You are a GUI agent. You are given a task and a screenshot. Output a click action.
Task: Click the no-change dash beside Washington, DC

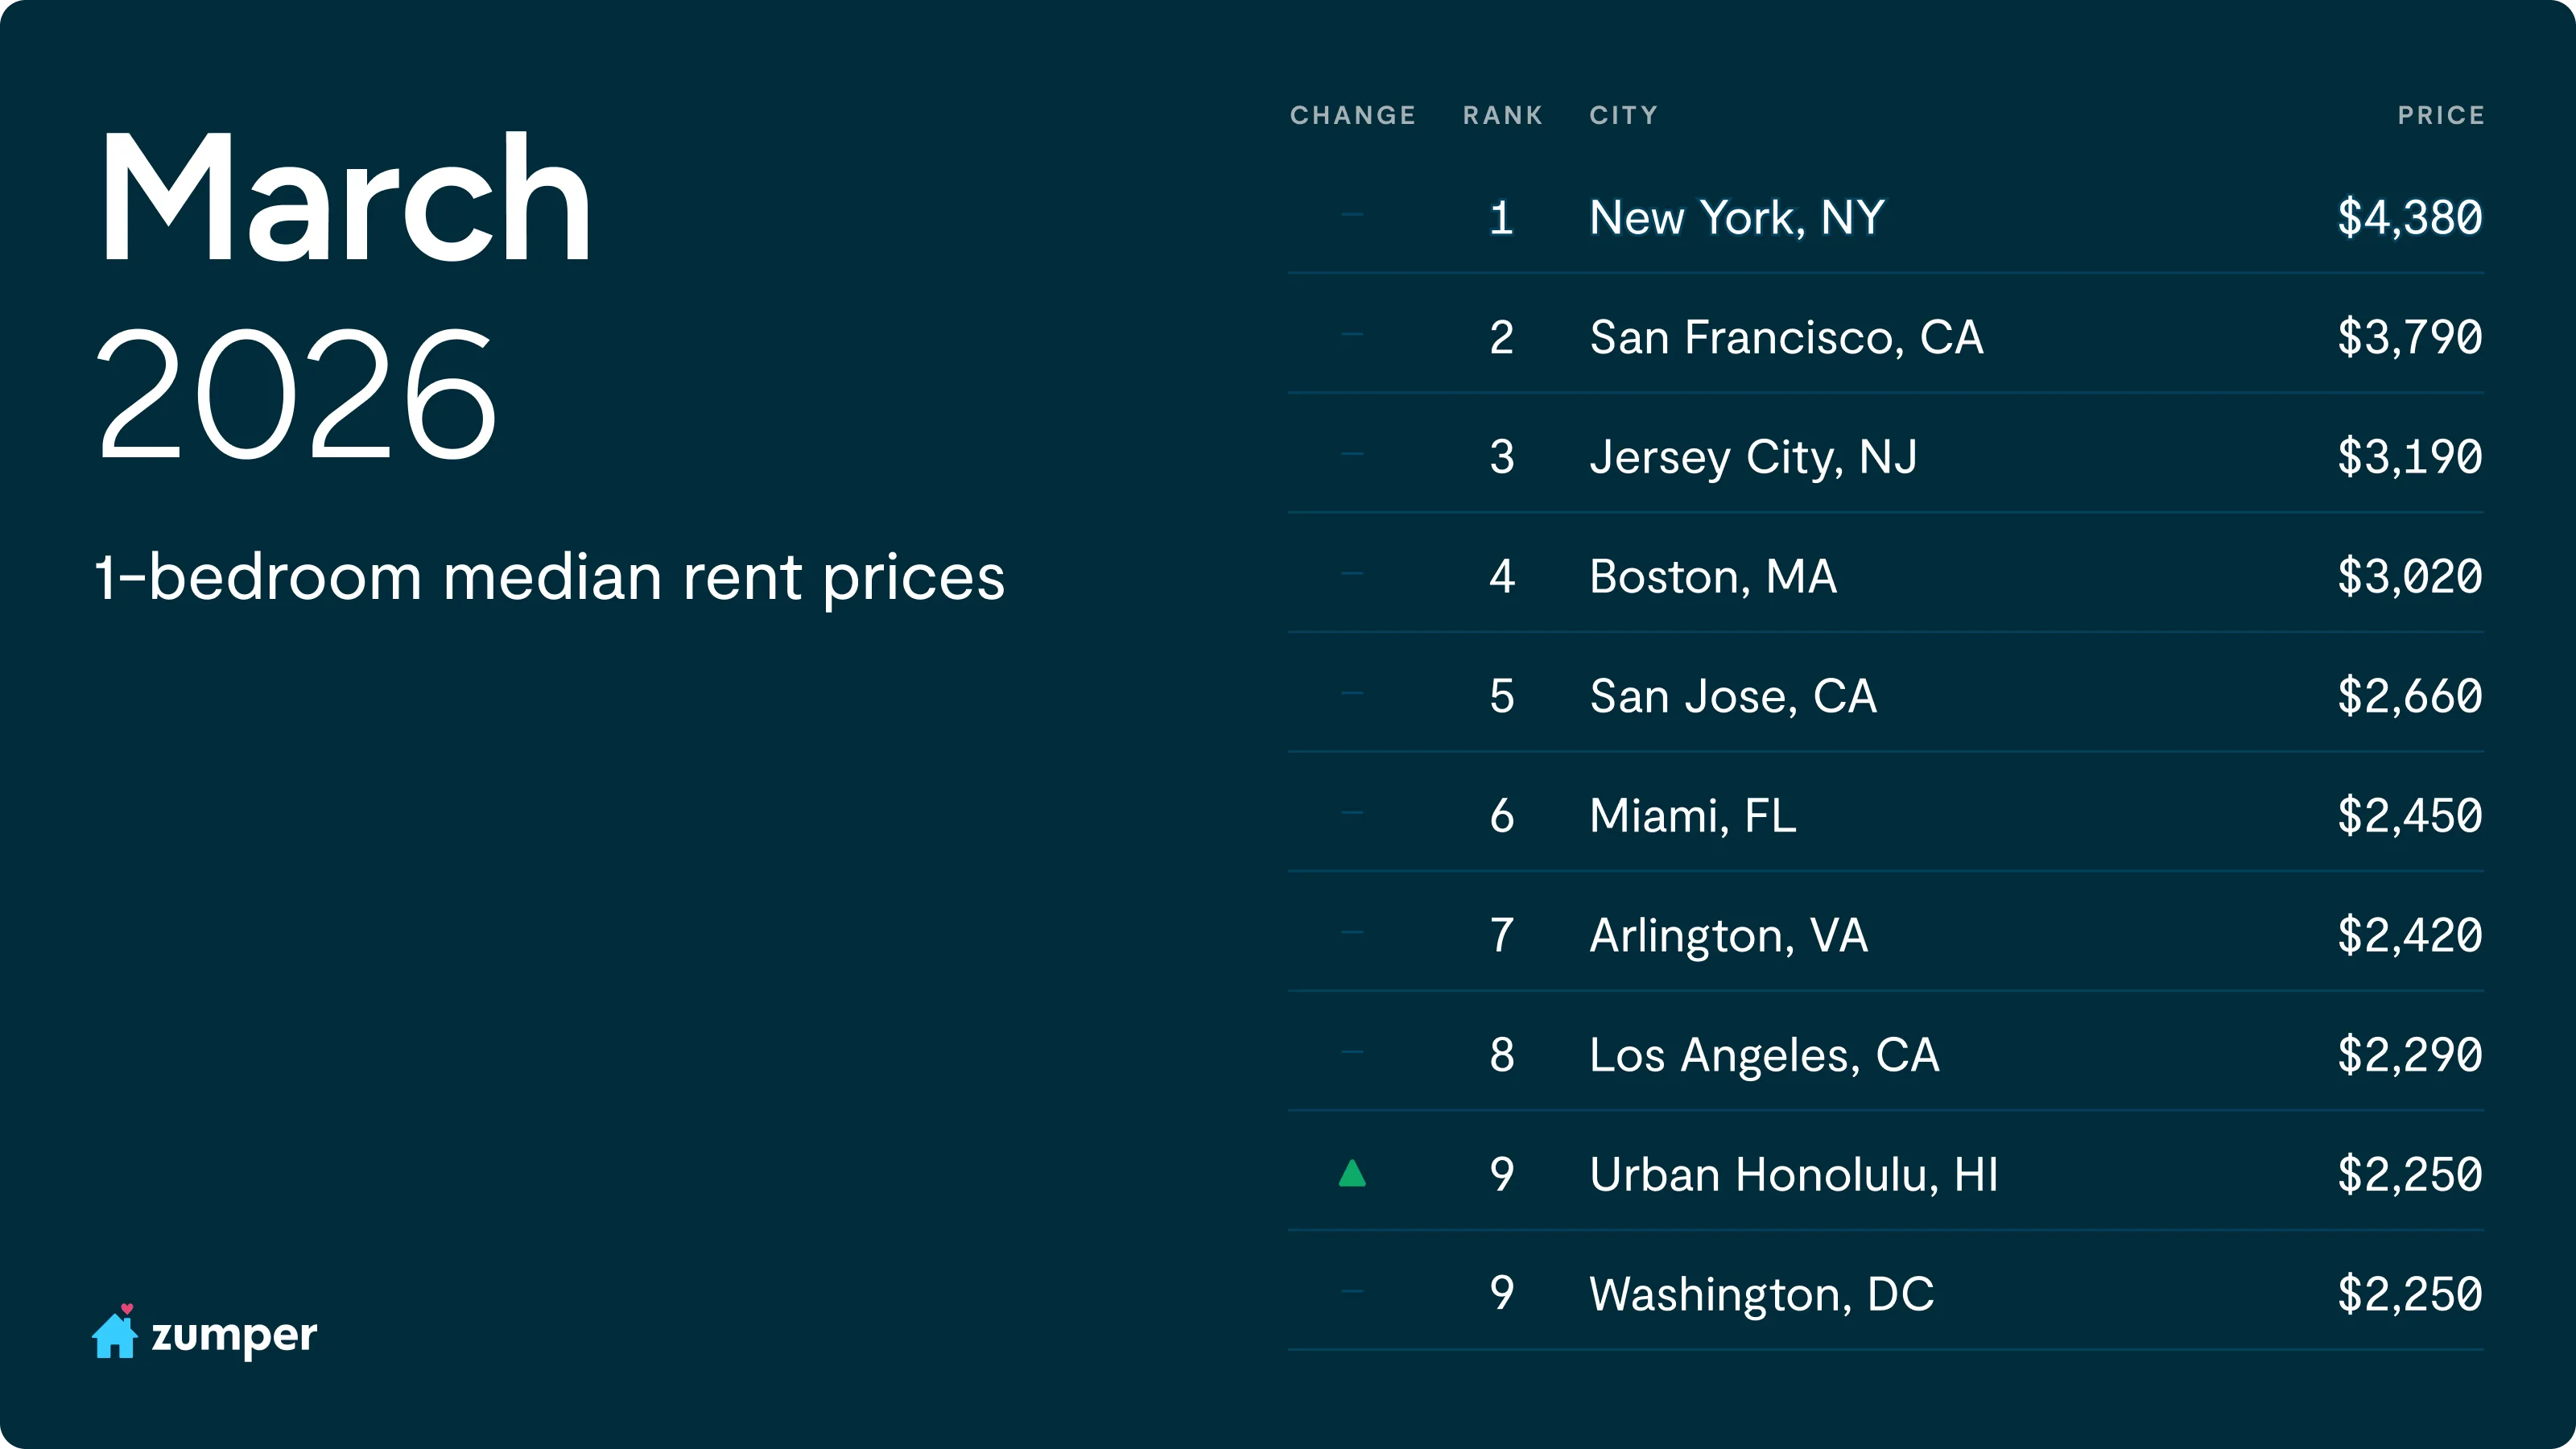pyautogui.click(x=1352, y=1291)
